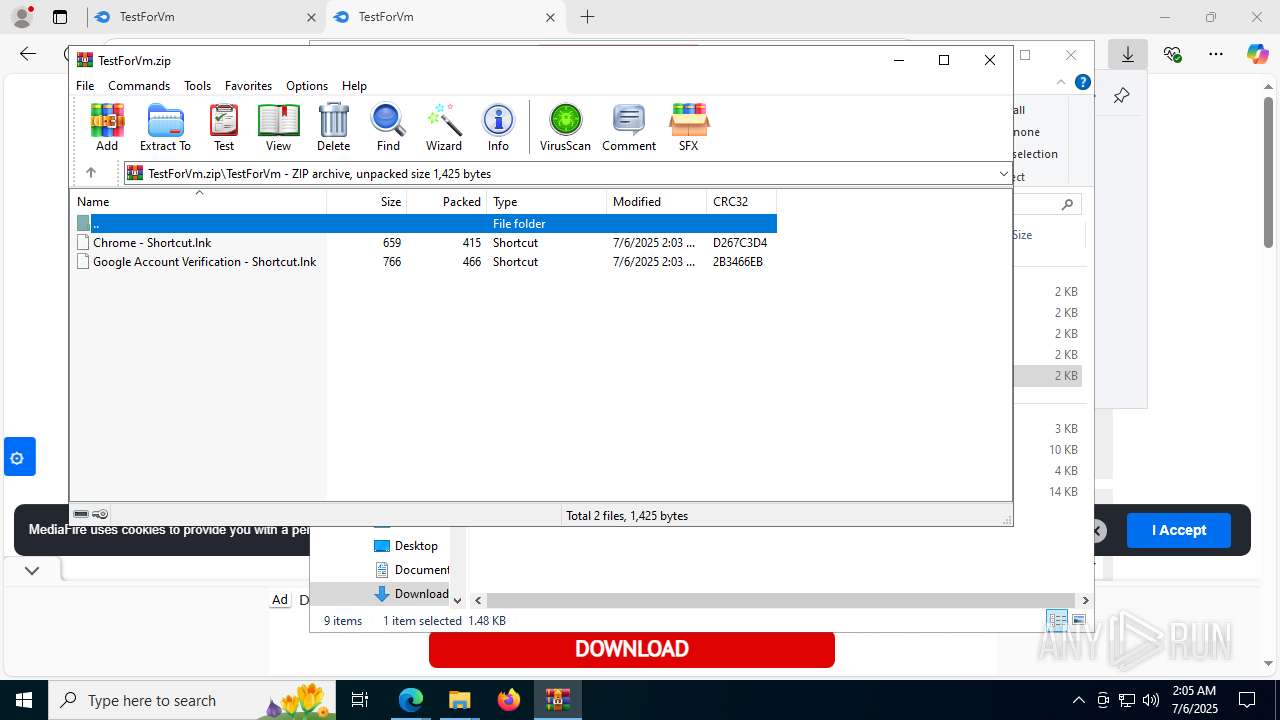Screen dimensions: 1280x720
Task: Switch Explorer to details view
Action: click(x=1057, y=621)
